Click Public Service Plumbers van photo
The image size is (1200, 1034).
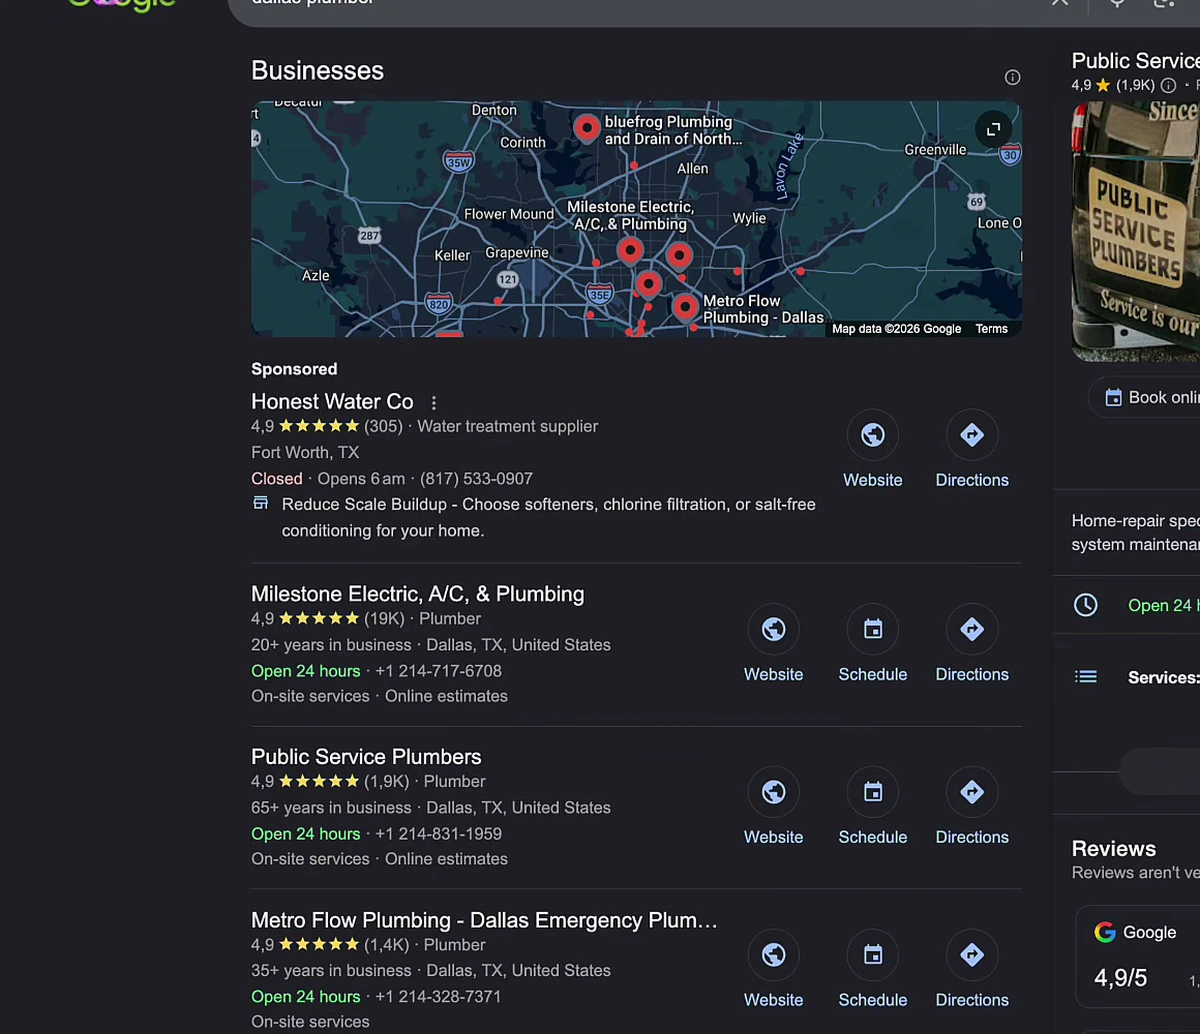(1136, 230)
